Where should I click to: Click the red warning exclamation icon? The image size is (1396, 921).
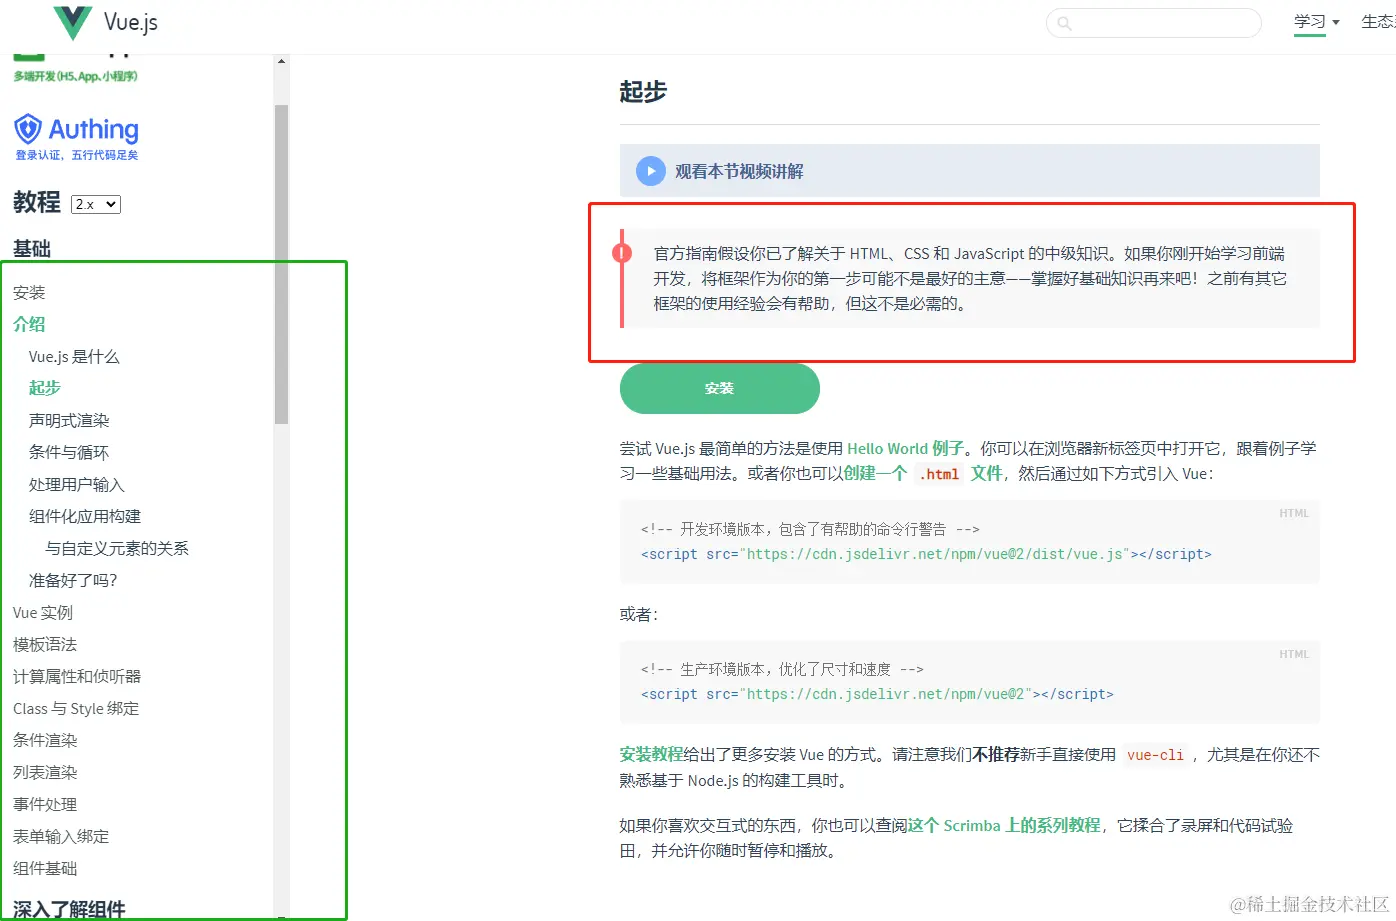click(622, 253)
